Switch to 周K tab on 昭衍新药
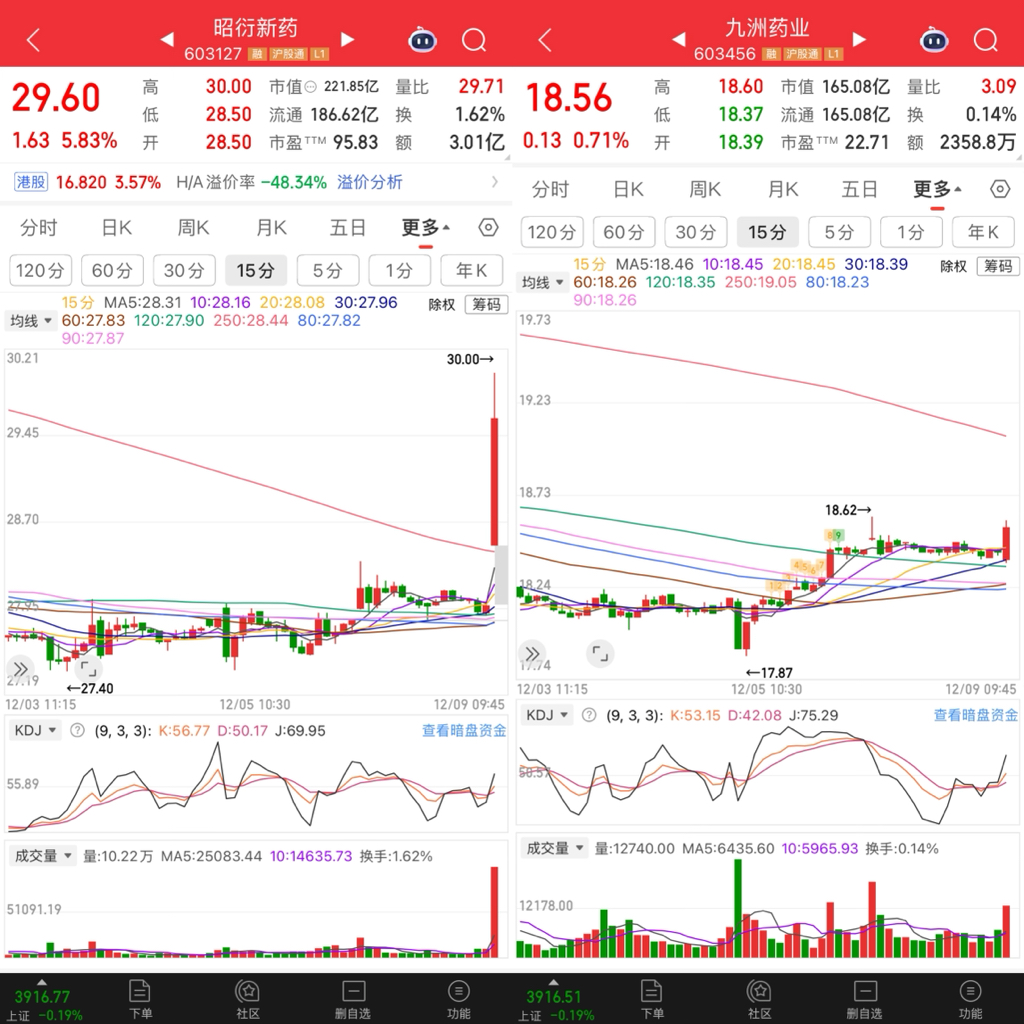Viewport: 1024px width, 1024px height. coord(193,227)
